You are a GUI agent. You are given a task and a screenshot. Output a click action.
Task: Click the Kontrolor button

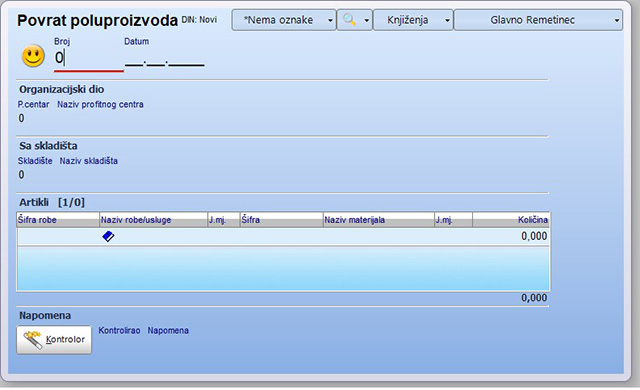(54, 339)
